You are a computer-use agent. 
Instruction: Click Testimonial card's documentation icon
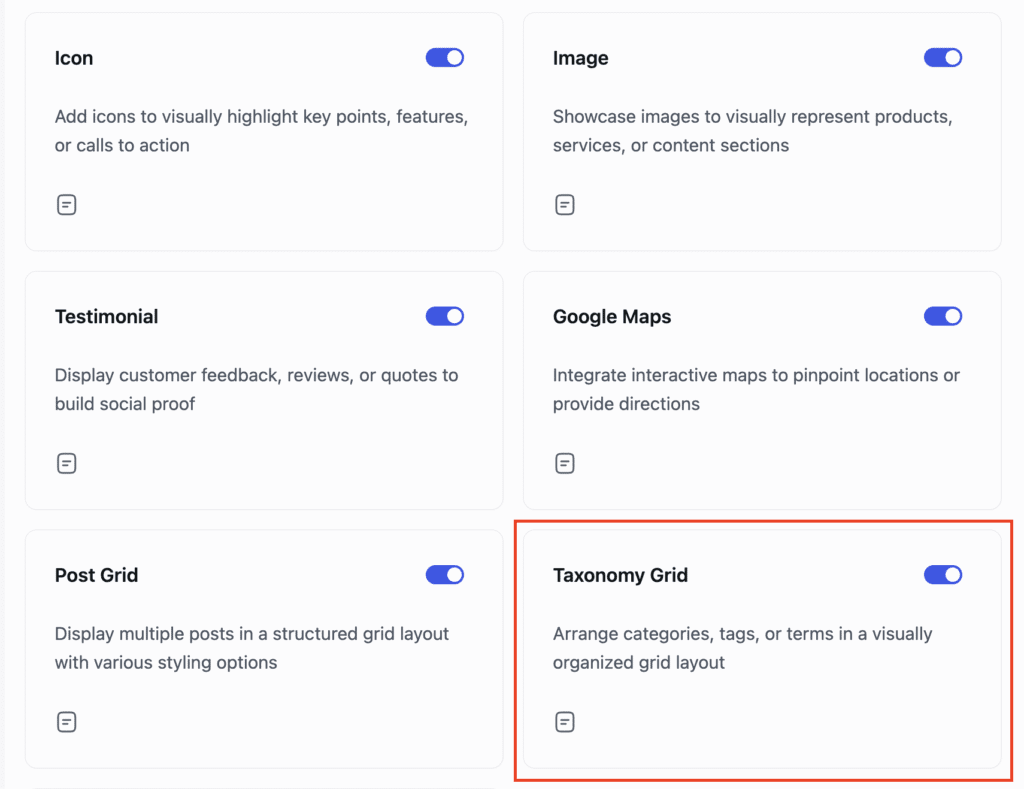pyautogui.click(x=67, y=463)
